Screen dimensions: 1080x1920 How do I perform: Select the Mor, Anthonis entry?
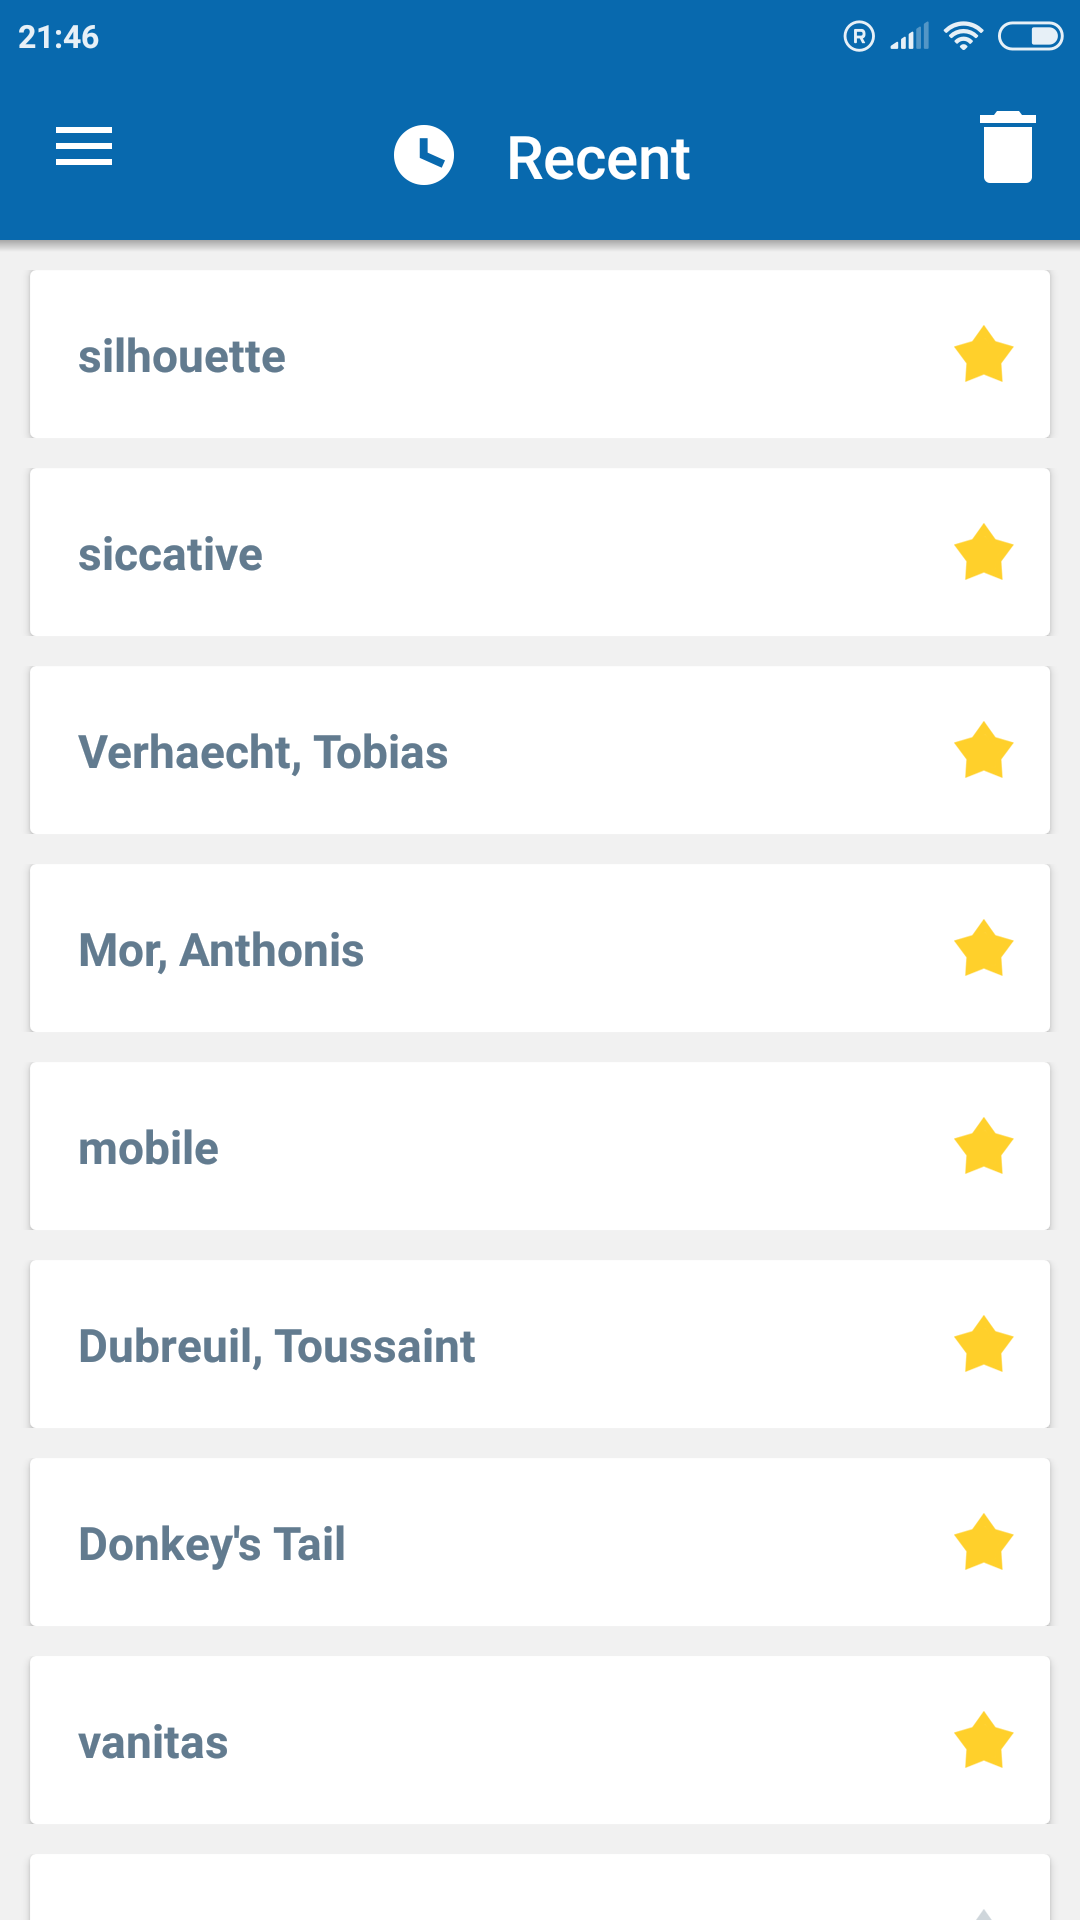tap(540, 948)
